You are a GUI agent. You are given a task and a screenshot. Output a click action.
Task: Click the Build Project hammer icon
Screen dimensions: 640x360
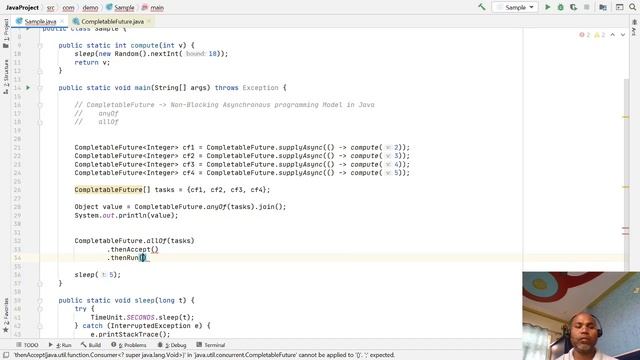pos(482,7)
